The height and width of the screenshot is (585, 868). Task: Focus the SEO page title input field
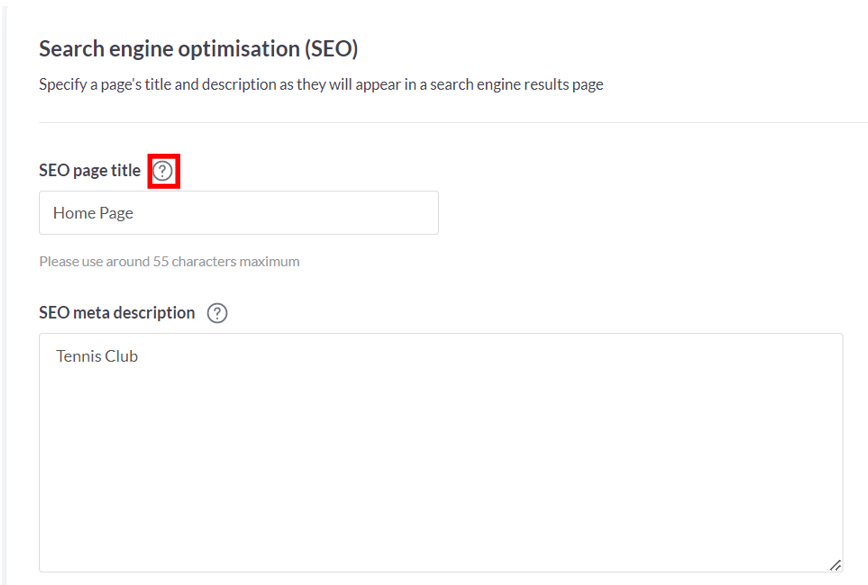239,213
